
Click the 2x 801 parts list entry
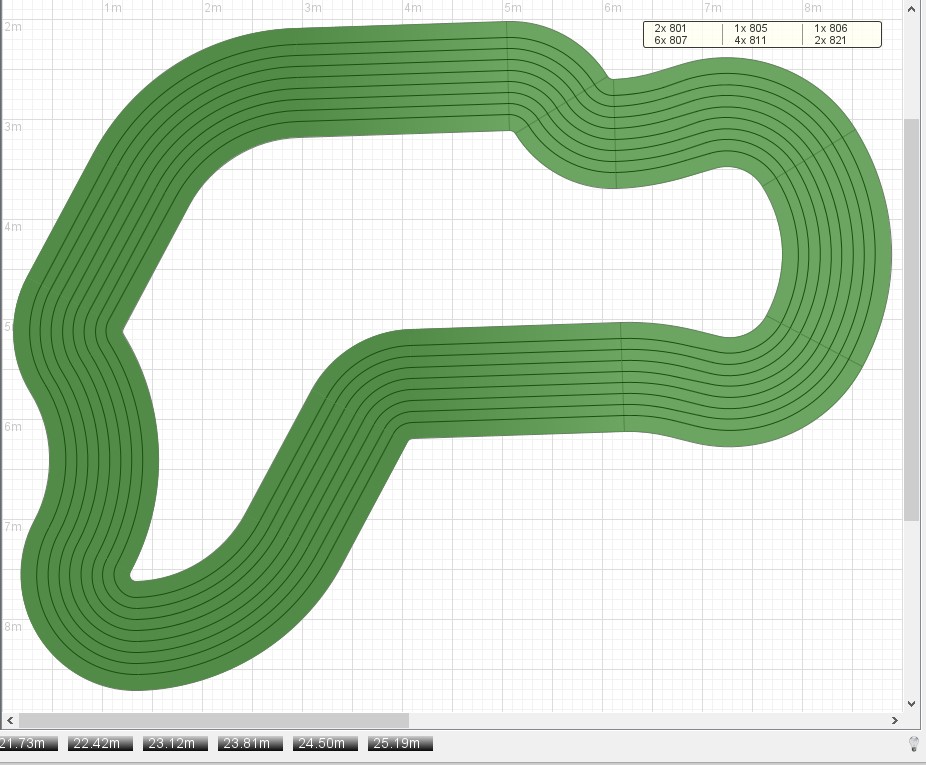point(671,28)
